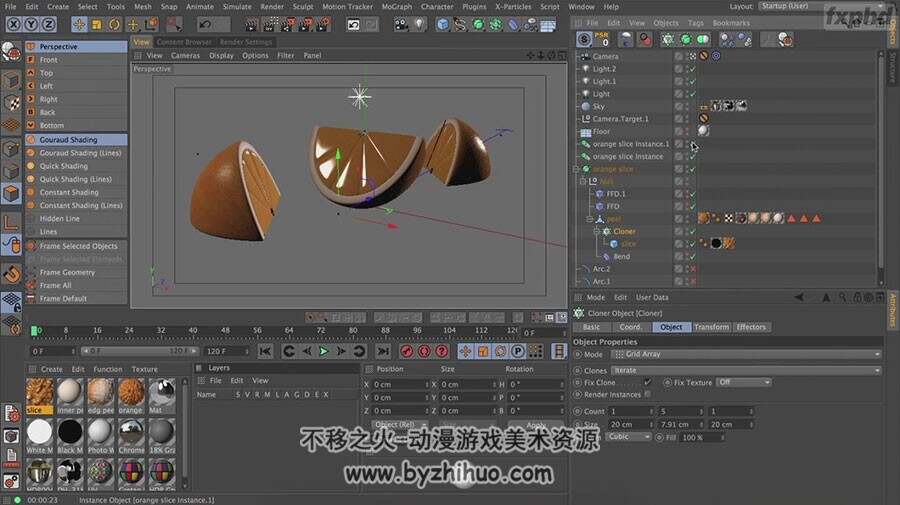Toggle enable checkmark for Bend deformer
The image size is (900, 505).
tap(693, 257)
